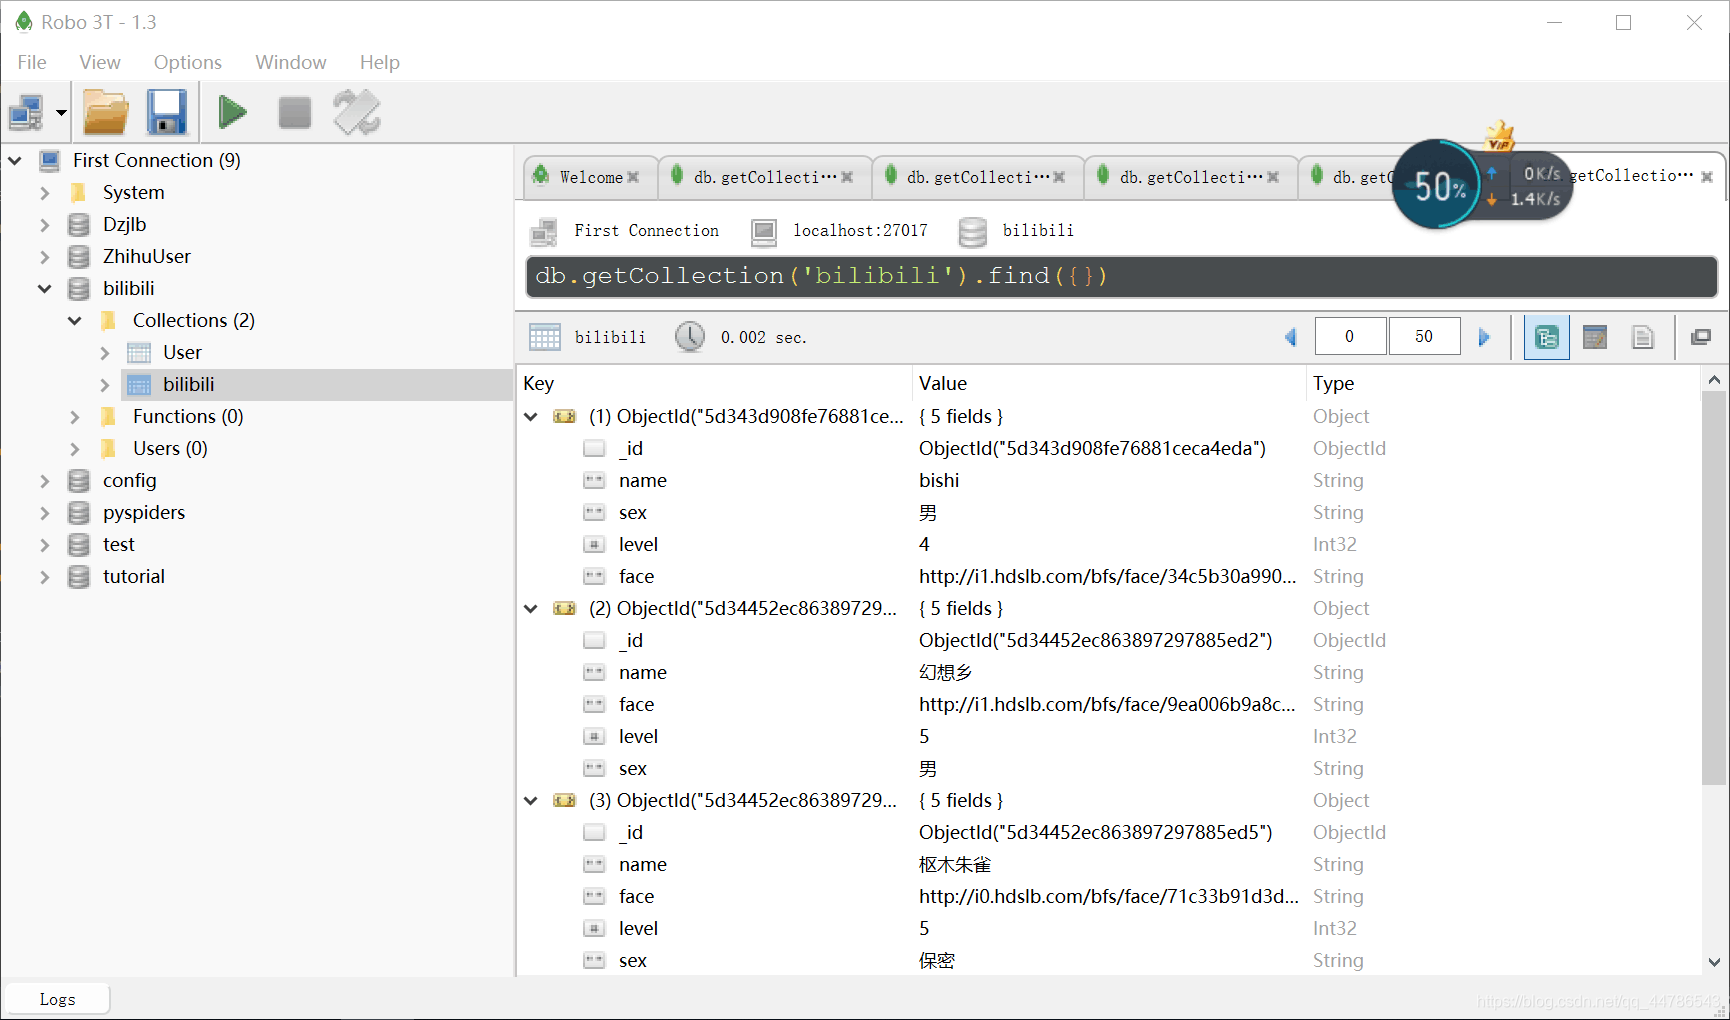
Task: Click the level value 4 in document 1
Action: click(924, 544)
